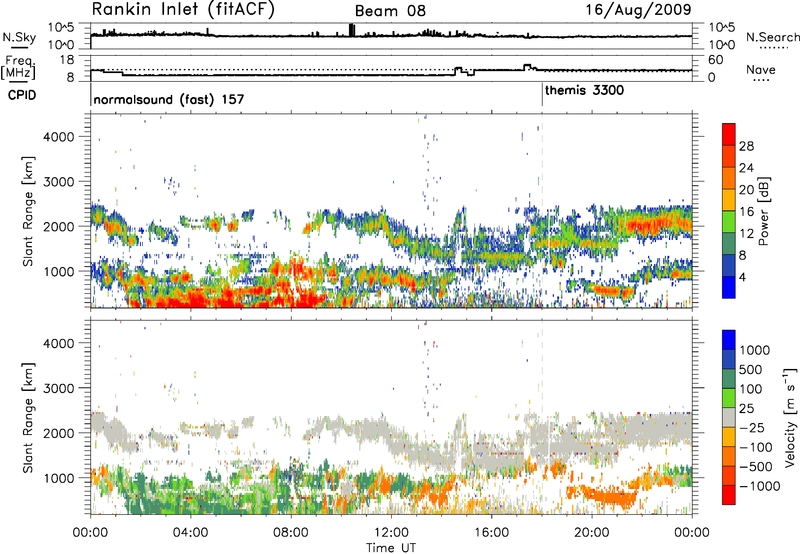800x554 pixels.
Task: Click the '18' tick on frequency axis
Action: (x=67, y=60)
